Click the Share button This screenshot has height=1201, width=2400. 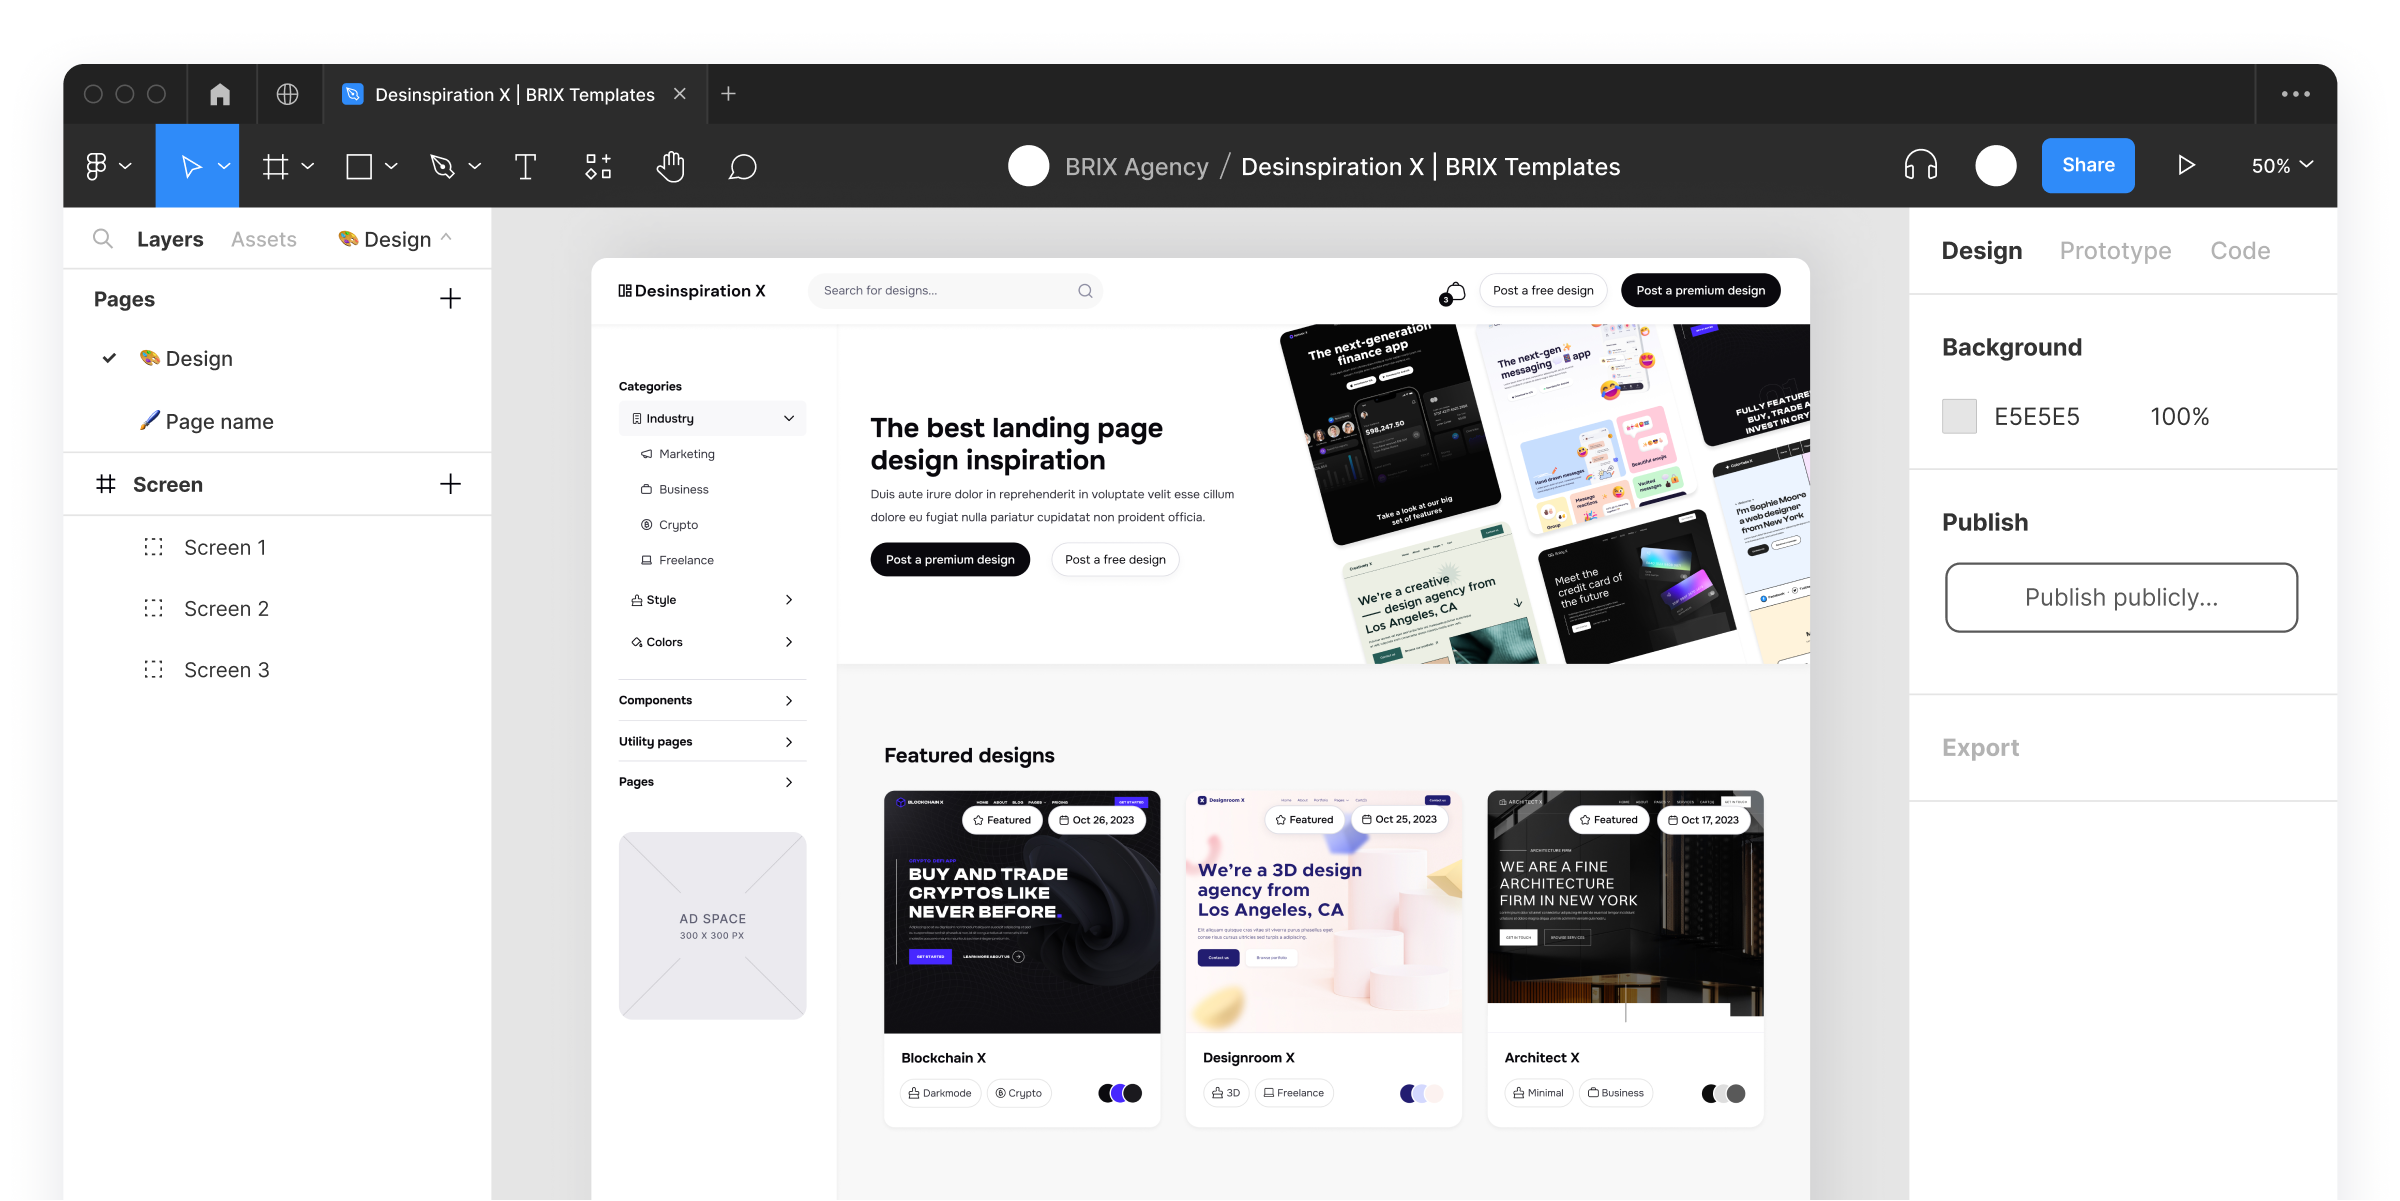tap(2088, 165)
